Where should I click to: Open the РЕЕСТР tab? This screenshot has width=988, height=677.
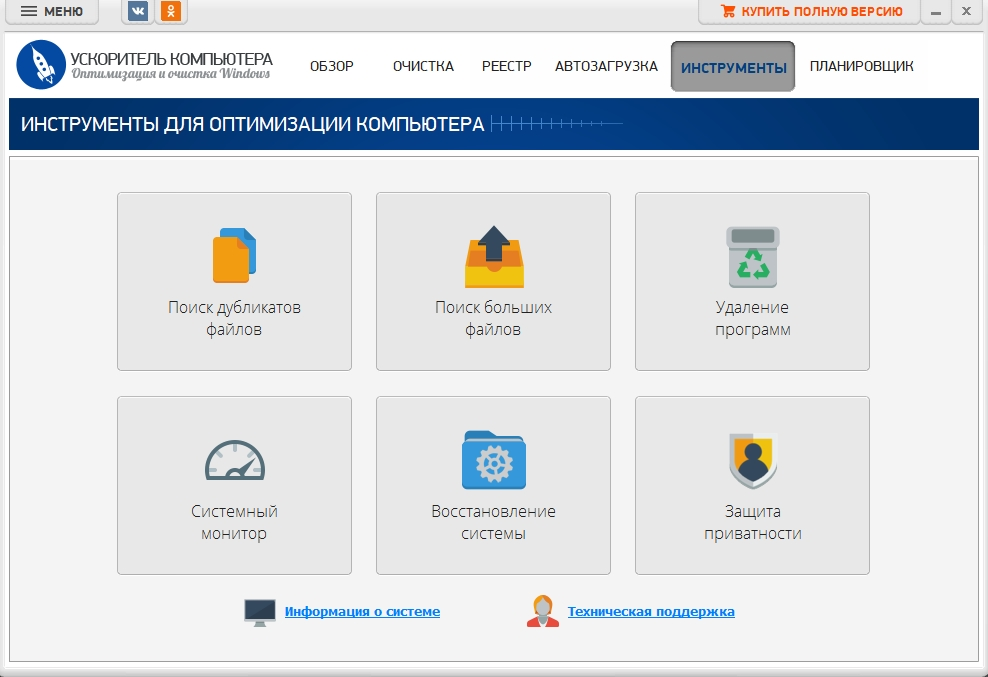(507, 66)
